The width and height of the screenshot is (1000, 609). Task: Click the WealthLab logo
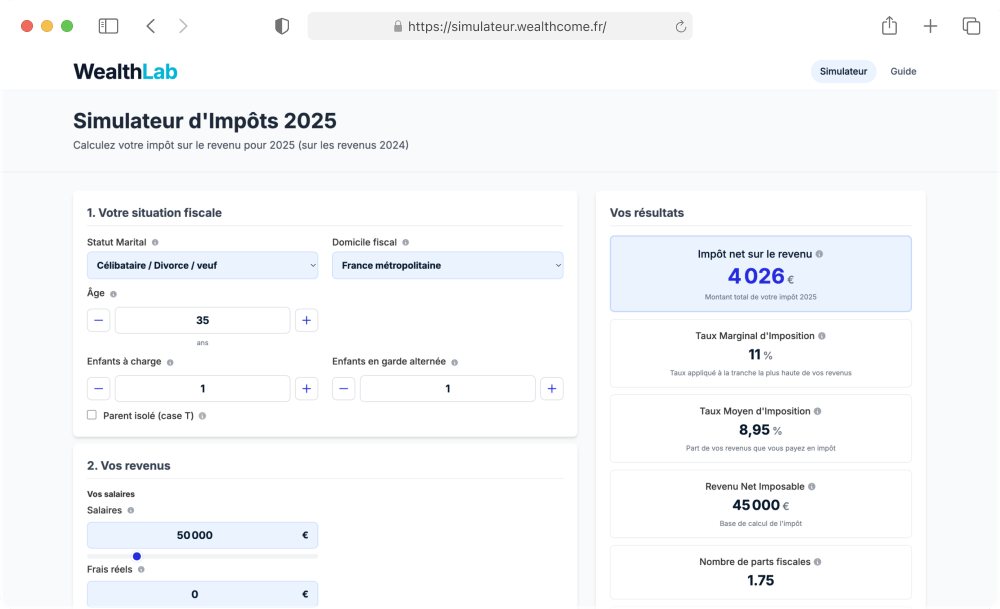(x=124, y=71)
